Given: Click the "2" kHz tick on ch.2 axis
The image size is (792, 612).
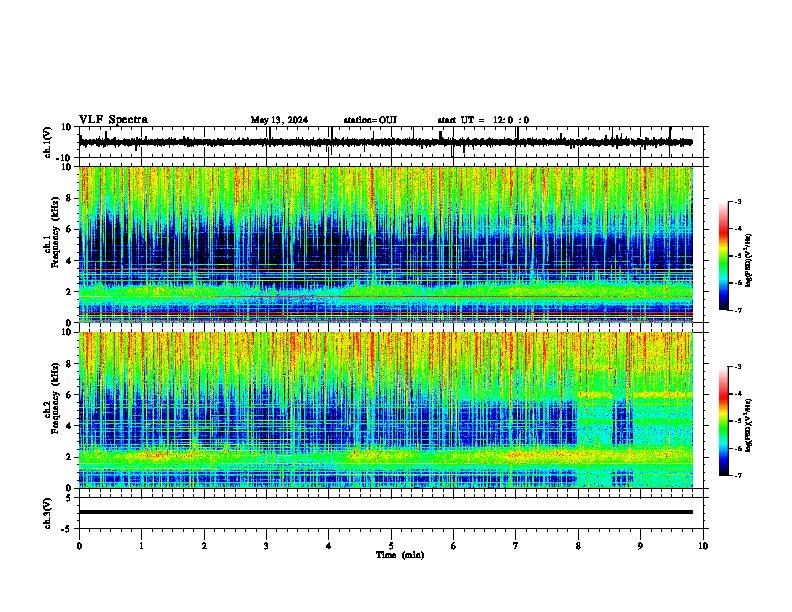Looking at the screenshot, I should (x=69, y=457).
